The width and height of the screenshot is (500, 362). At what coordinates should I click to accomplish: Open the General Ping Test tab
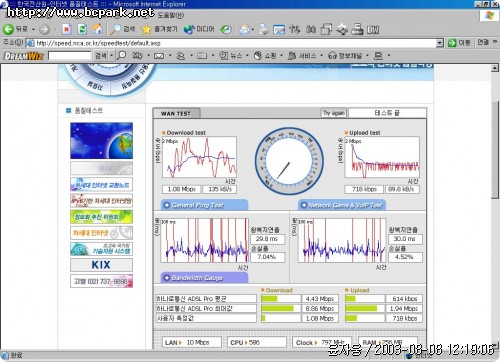[204, 205]
